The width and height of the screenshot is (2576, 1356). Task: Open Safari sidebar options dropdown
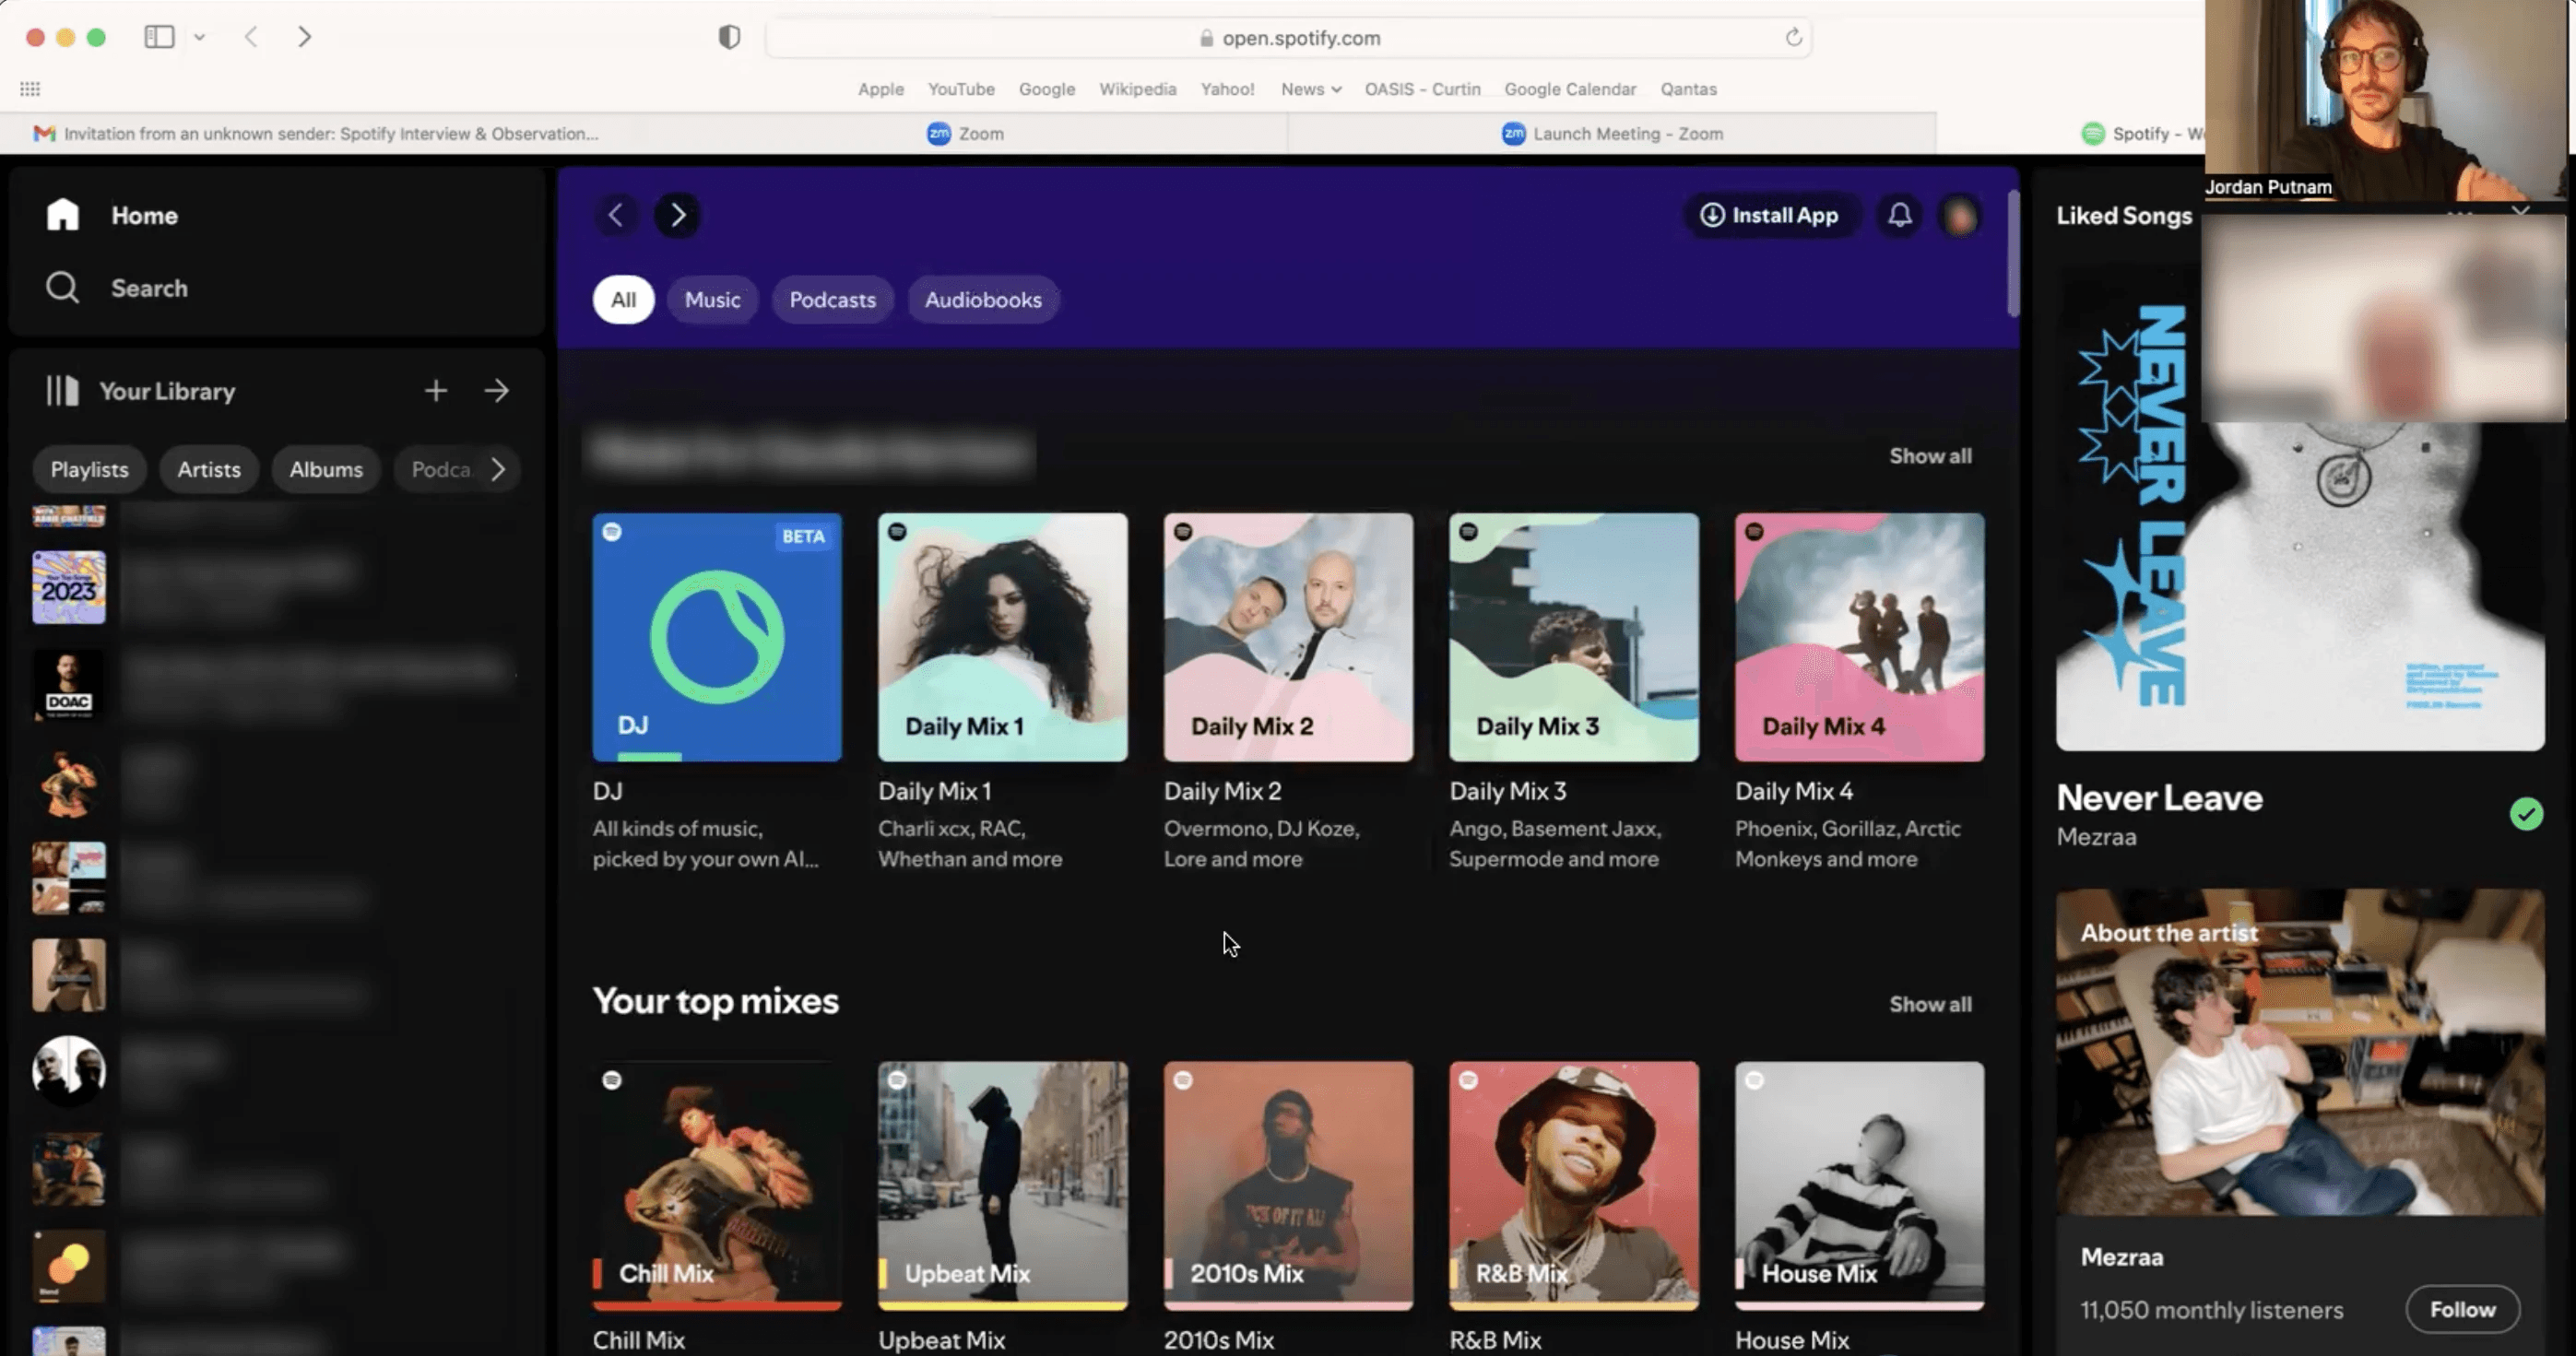tap(200, 38)
